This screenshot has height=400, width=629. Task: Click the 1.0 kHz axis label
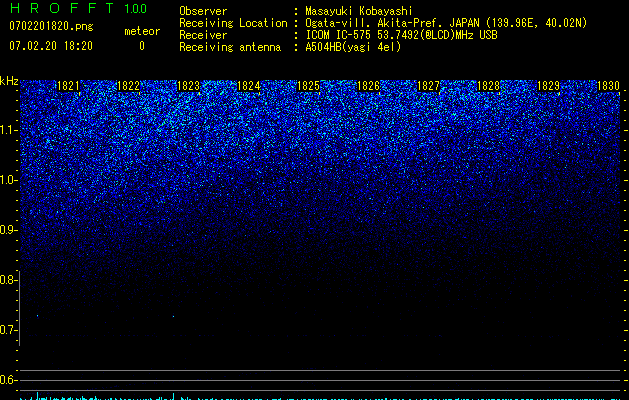(x=9, y=180)
